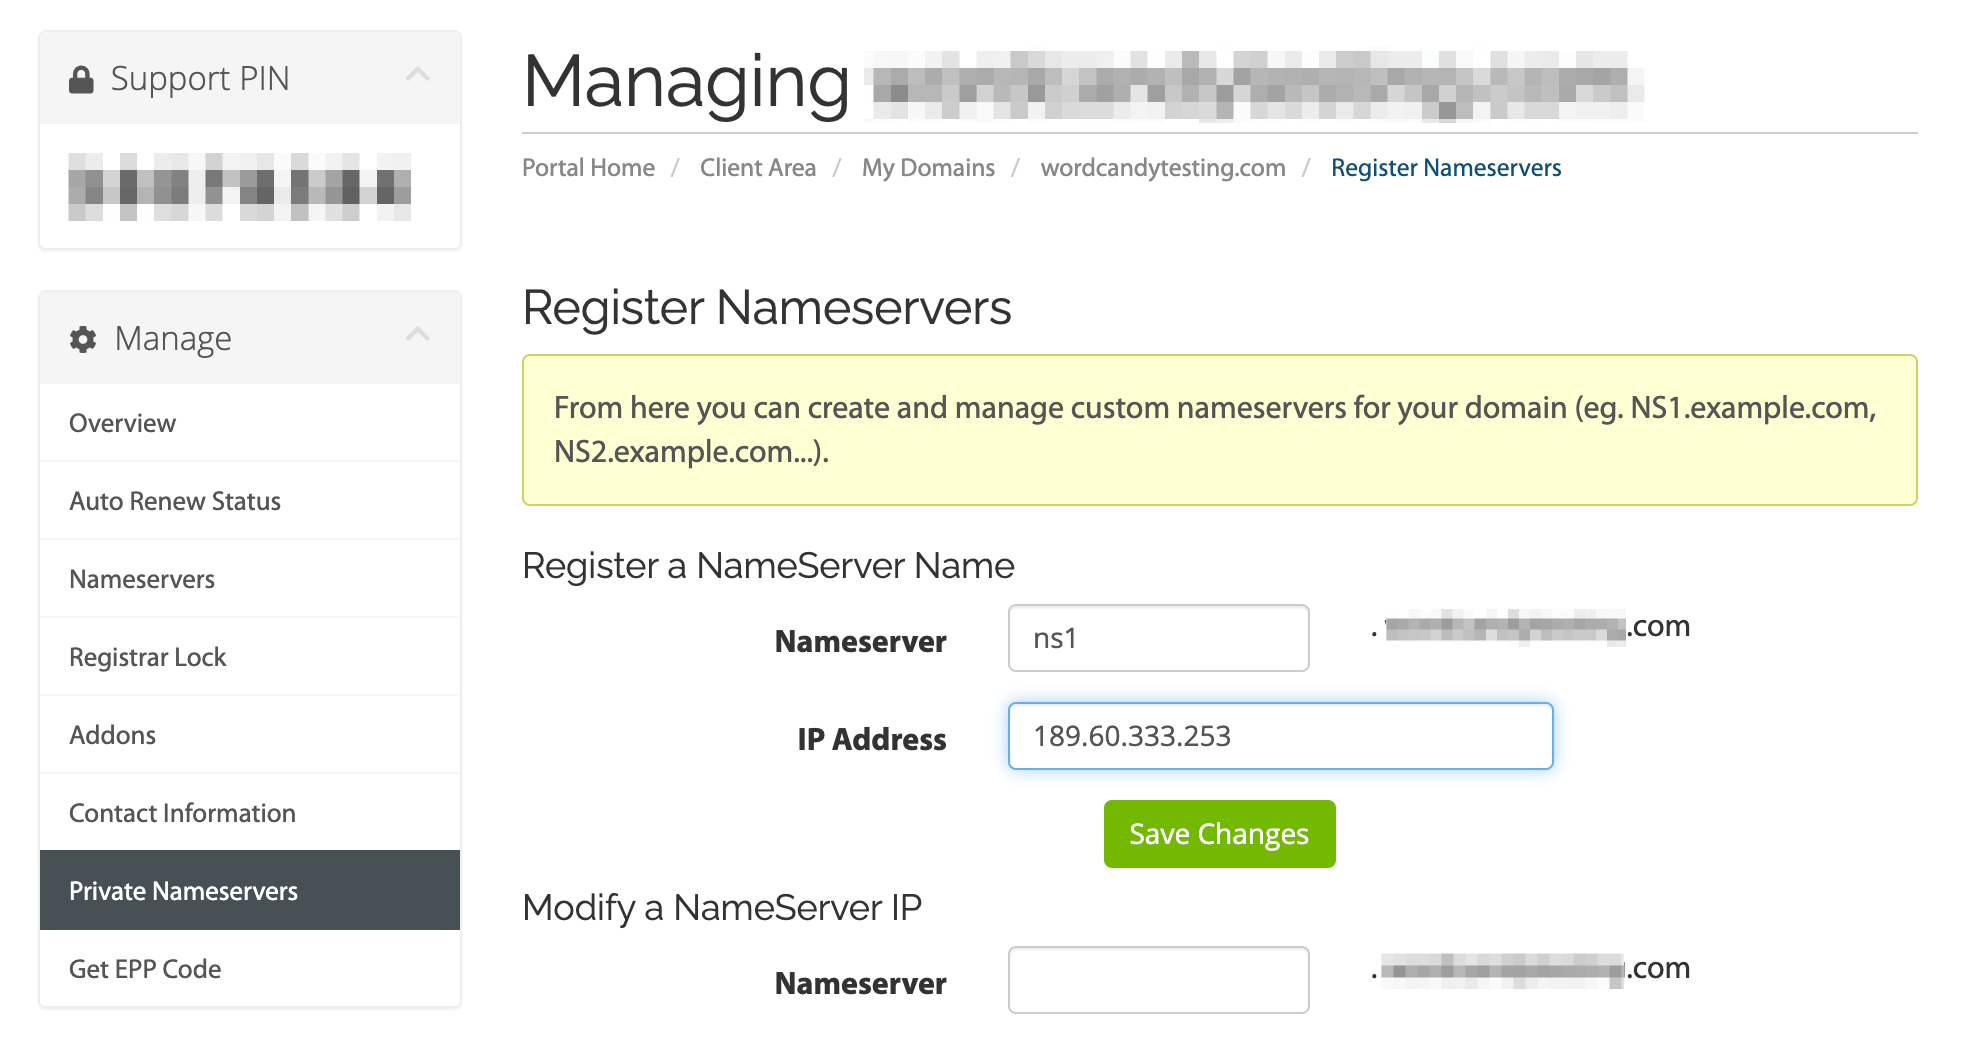The height and width of the screenshot is (1038, 1970).
Task: Select the IP Address field showing 189.60.333.253
Action: pyautogui.click(x=1280, y=736)
